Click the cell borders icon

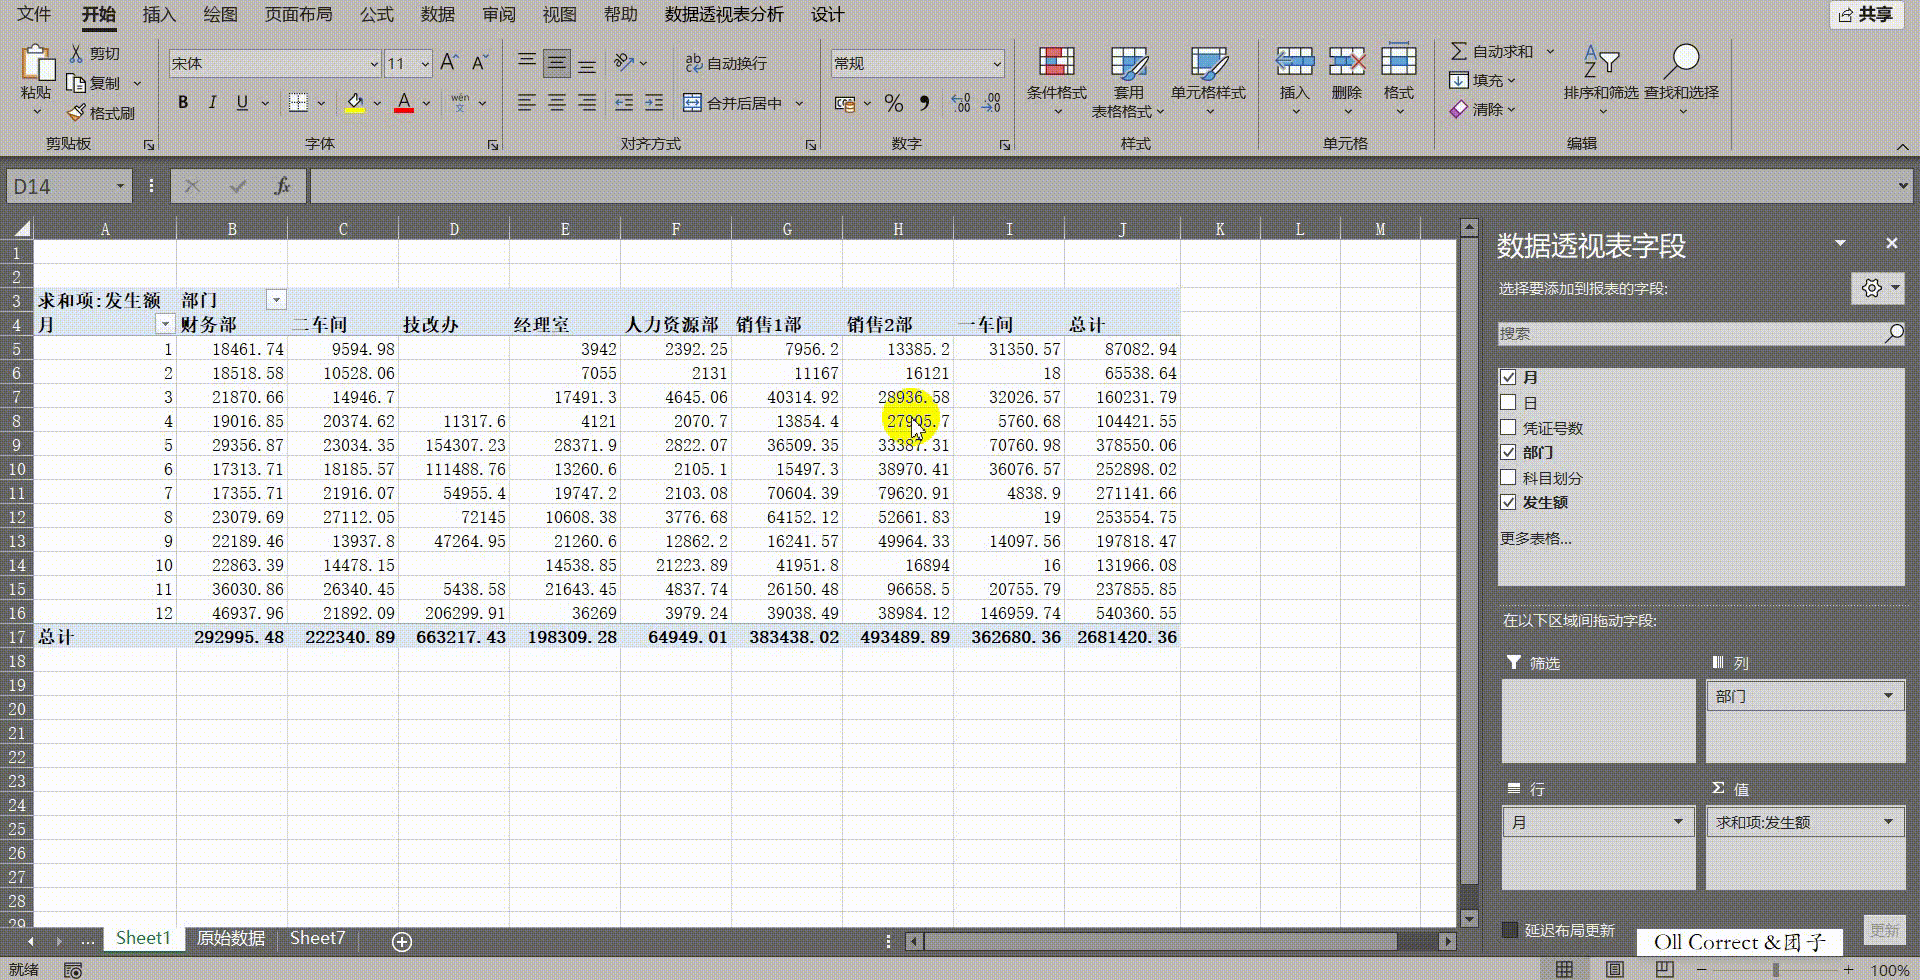tap(297, 102)
